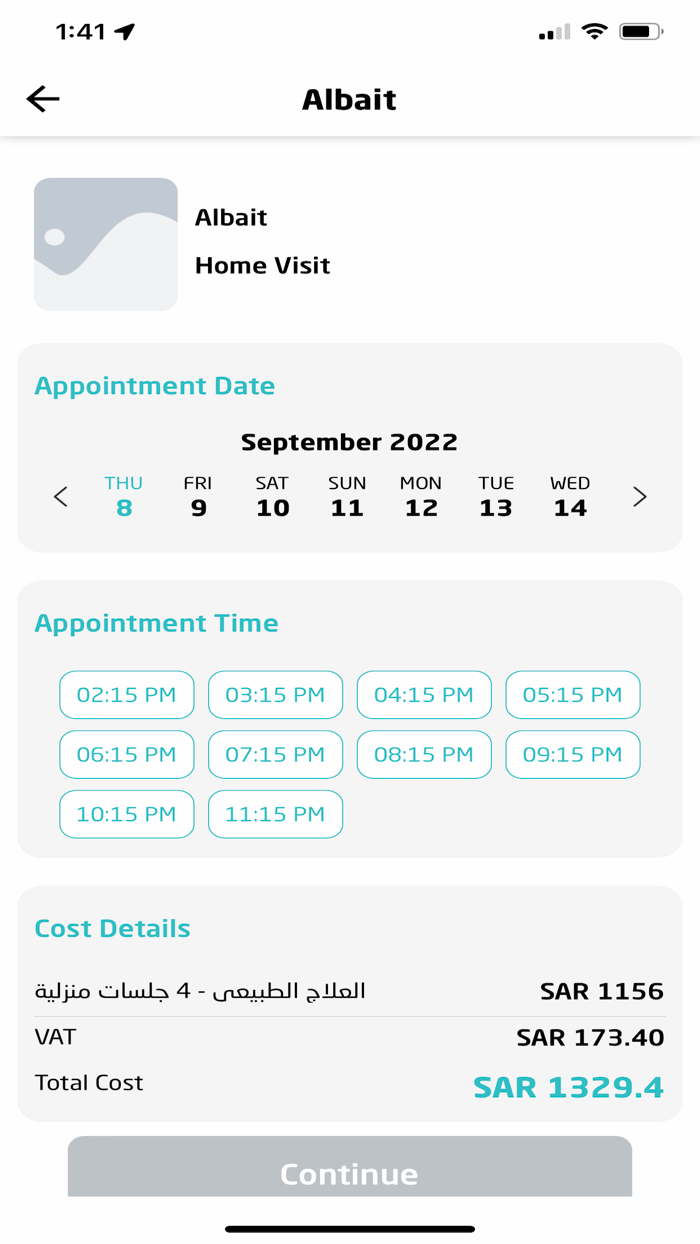Select Friday 9 as appointment date
This screenshot has height=1244, width=700.
pyautogui.click(x=198, y=497)
